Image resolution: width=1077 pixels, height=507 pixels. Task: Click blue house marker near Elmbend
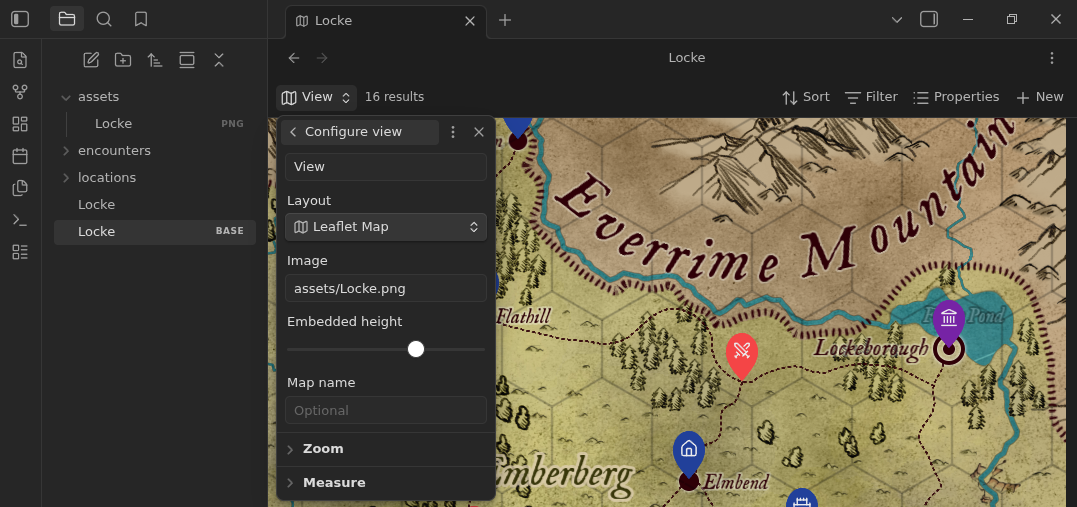coord(689,453)
